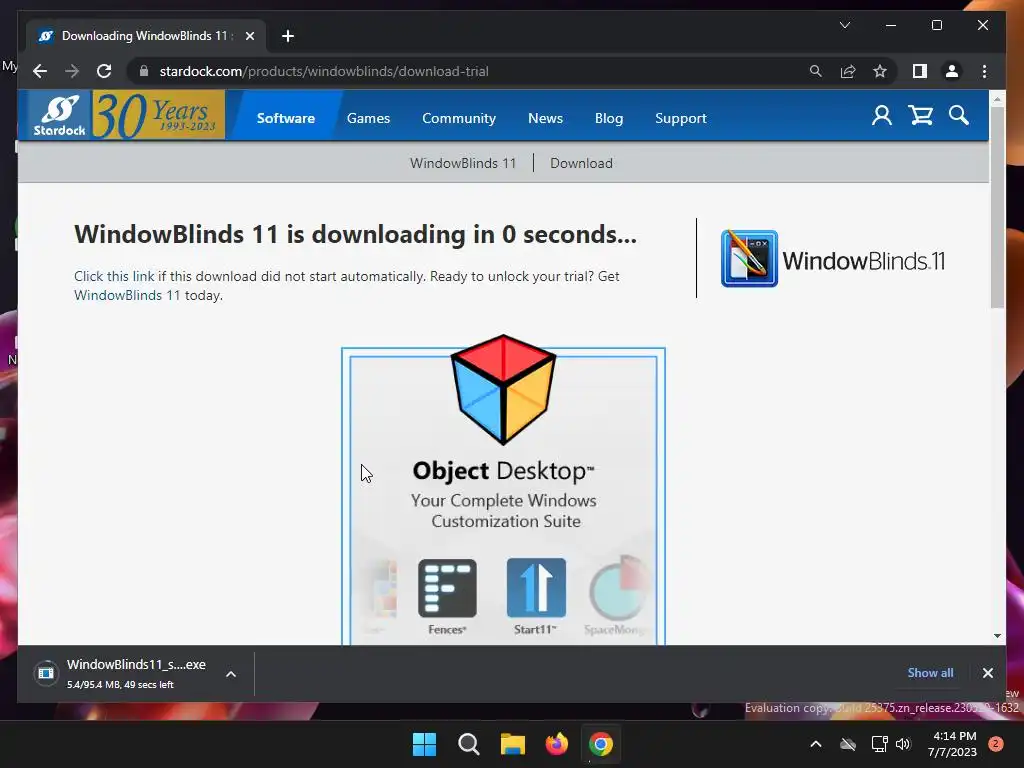Open the clock showing 4:14 PM
This screenshot has width=1024, height=768.
pos(952,744)
